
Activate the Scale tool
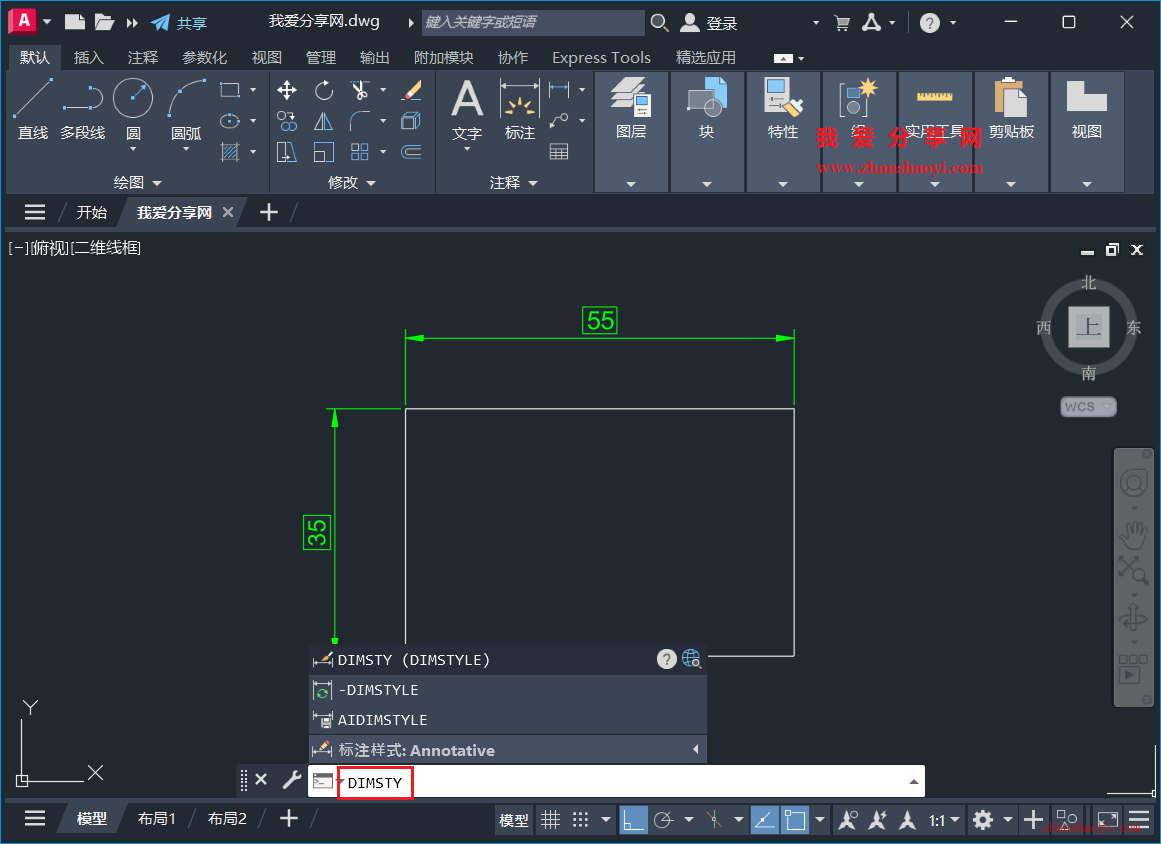(x=324, y=152)
